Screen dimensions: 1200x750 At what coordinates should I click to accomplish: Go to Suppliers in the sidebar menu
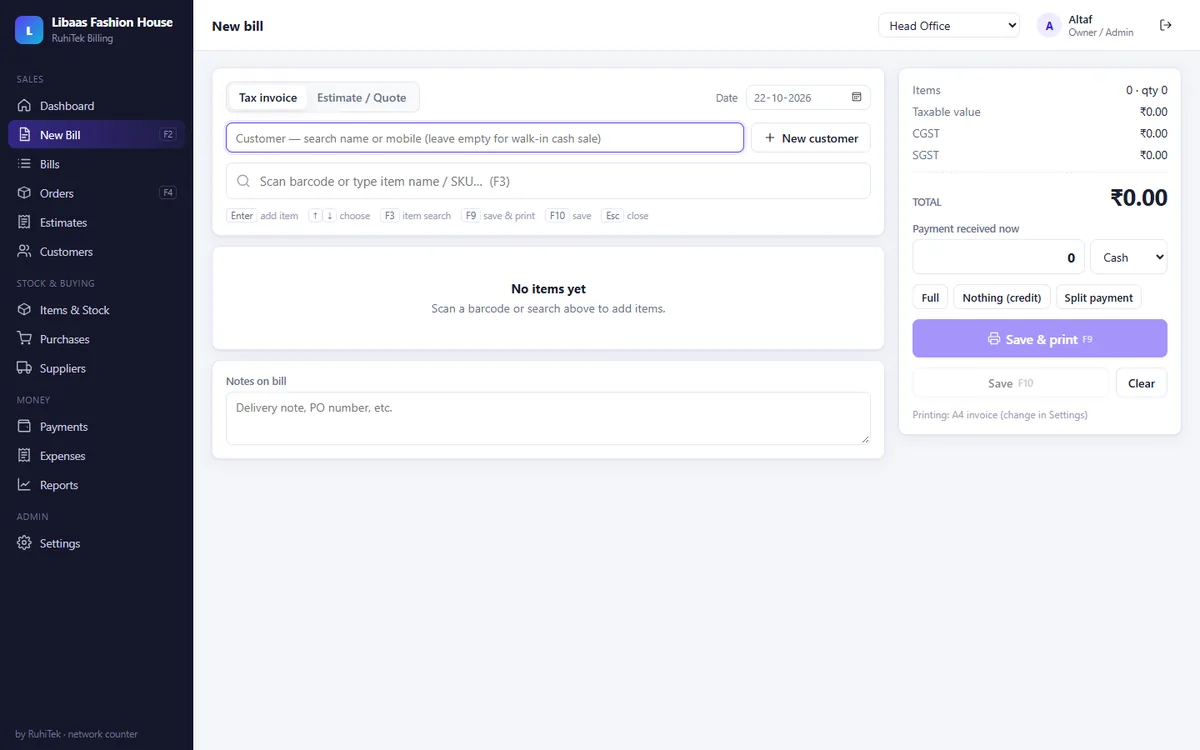(96, 368)
